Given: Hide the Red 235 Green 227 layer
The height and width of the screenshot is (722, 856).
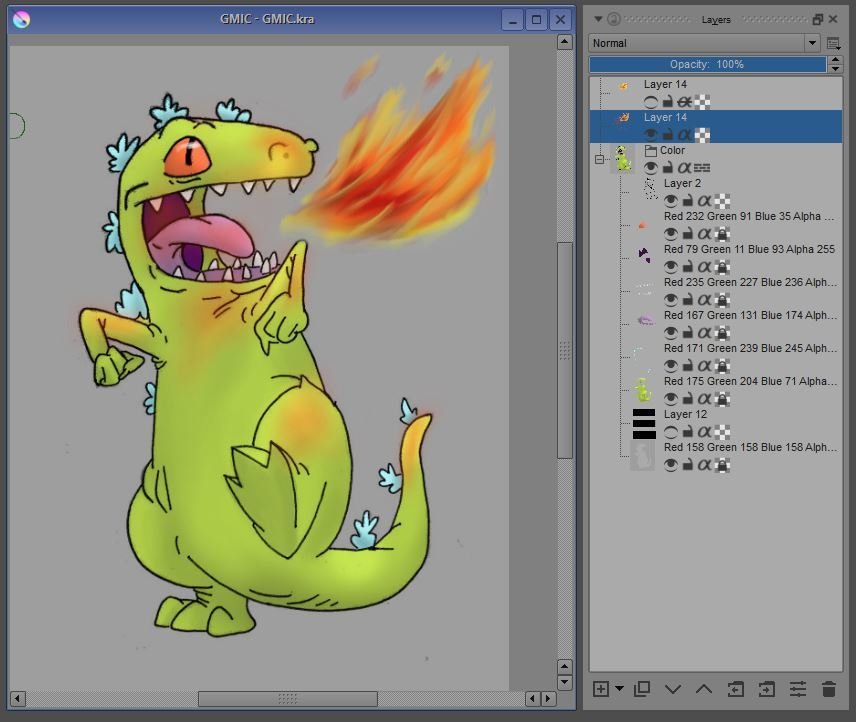Looking at the screenshot, I should click(670, 300).
